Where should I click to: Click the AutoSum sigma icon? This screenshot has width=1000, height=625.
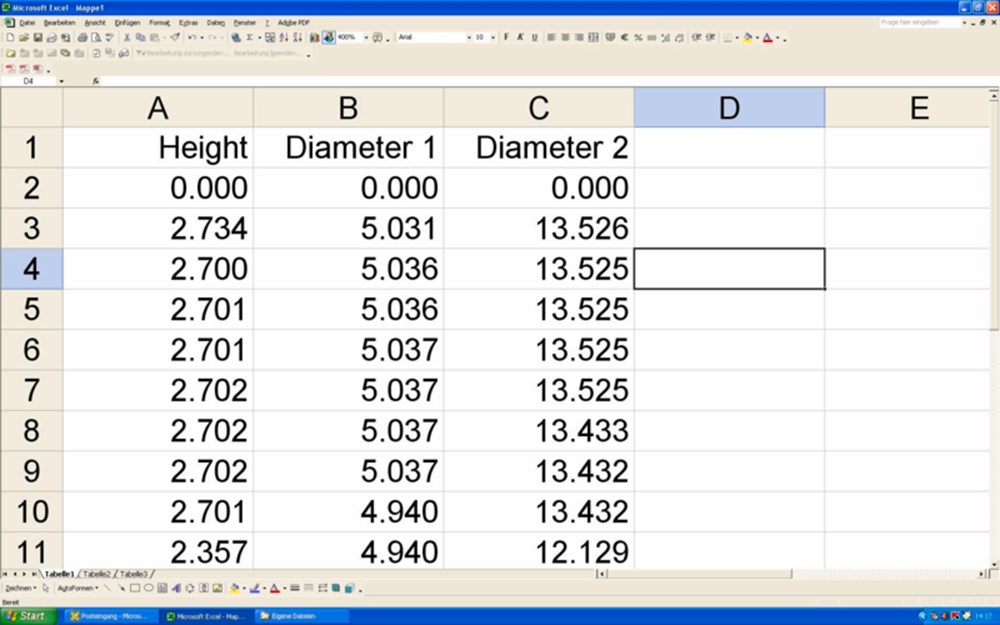tap(249, 37)
